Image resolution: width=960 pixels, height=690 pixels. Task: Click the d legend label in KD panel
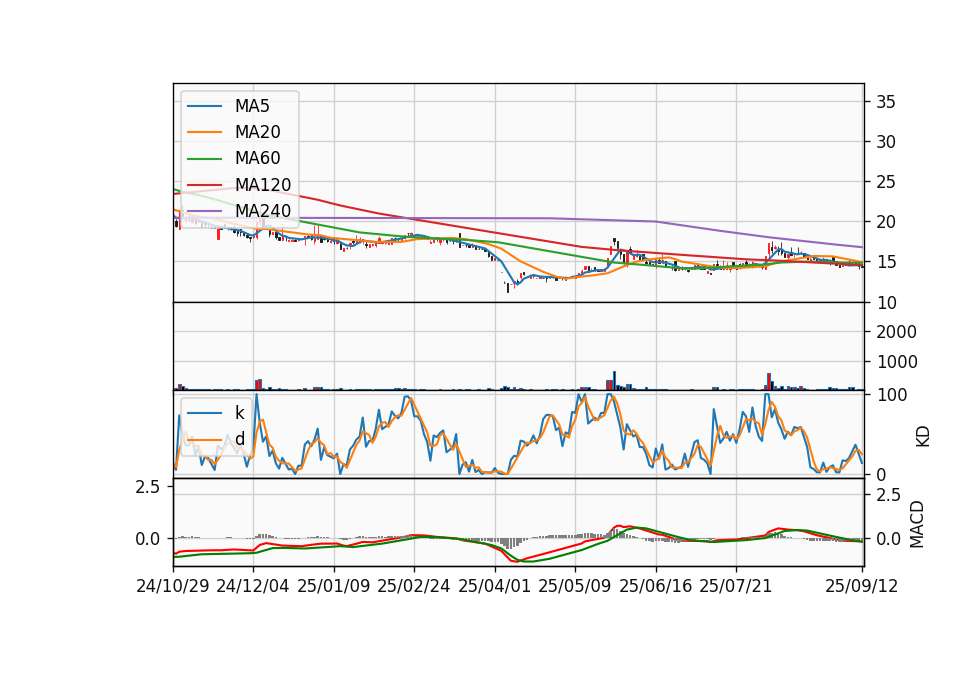click(240, 439)
